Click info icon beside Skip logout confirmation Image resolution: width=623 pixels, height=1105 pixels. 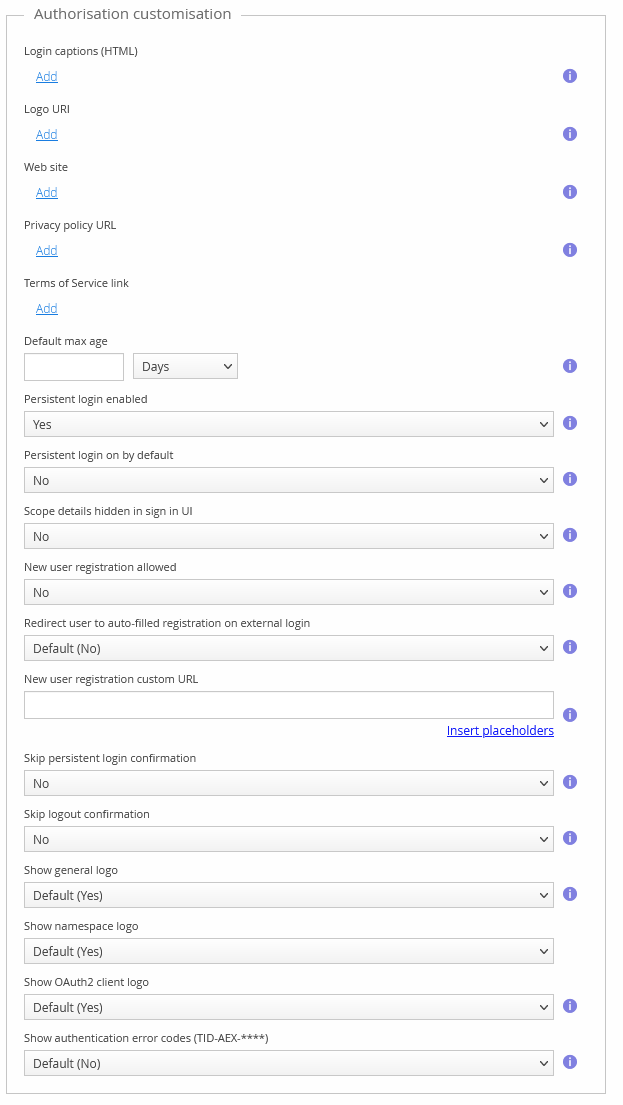[570, 838]
